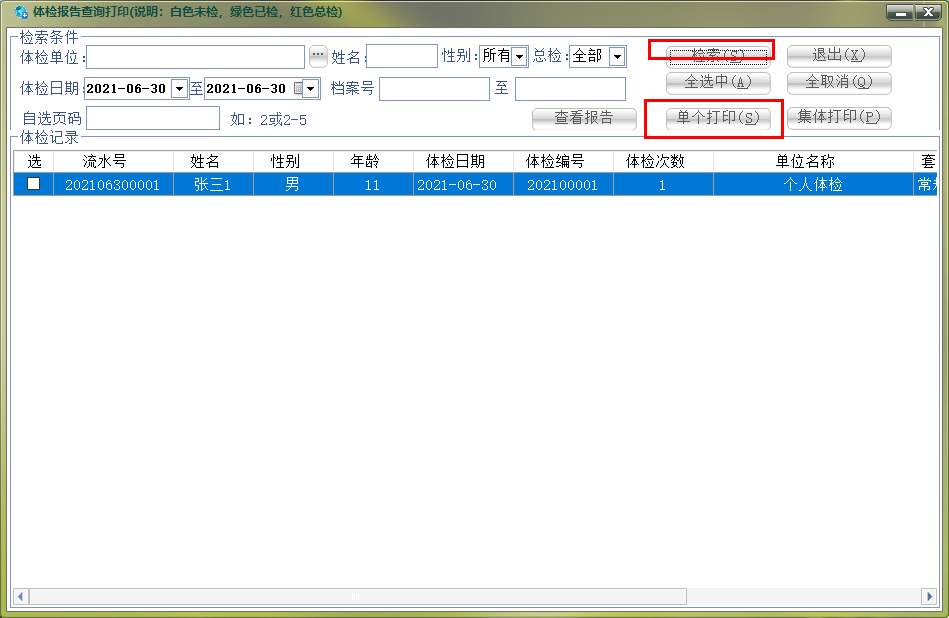Open the start date 体检日期 dropdown arrow
The image size is (949, 618).
(x=179, y=88)
